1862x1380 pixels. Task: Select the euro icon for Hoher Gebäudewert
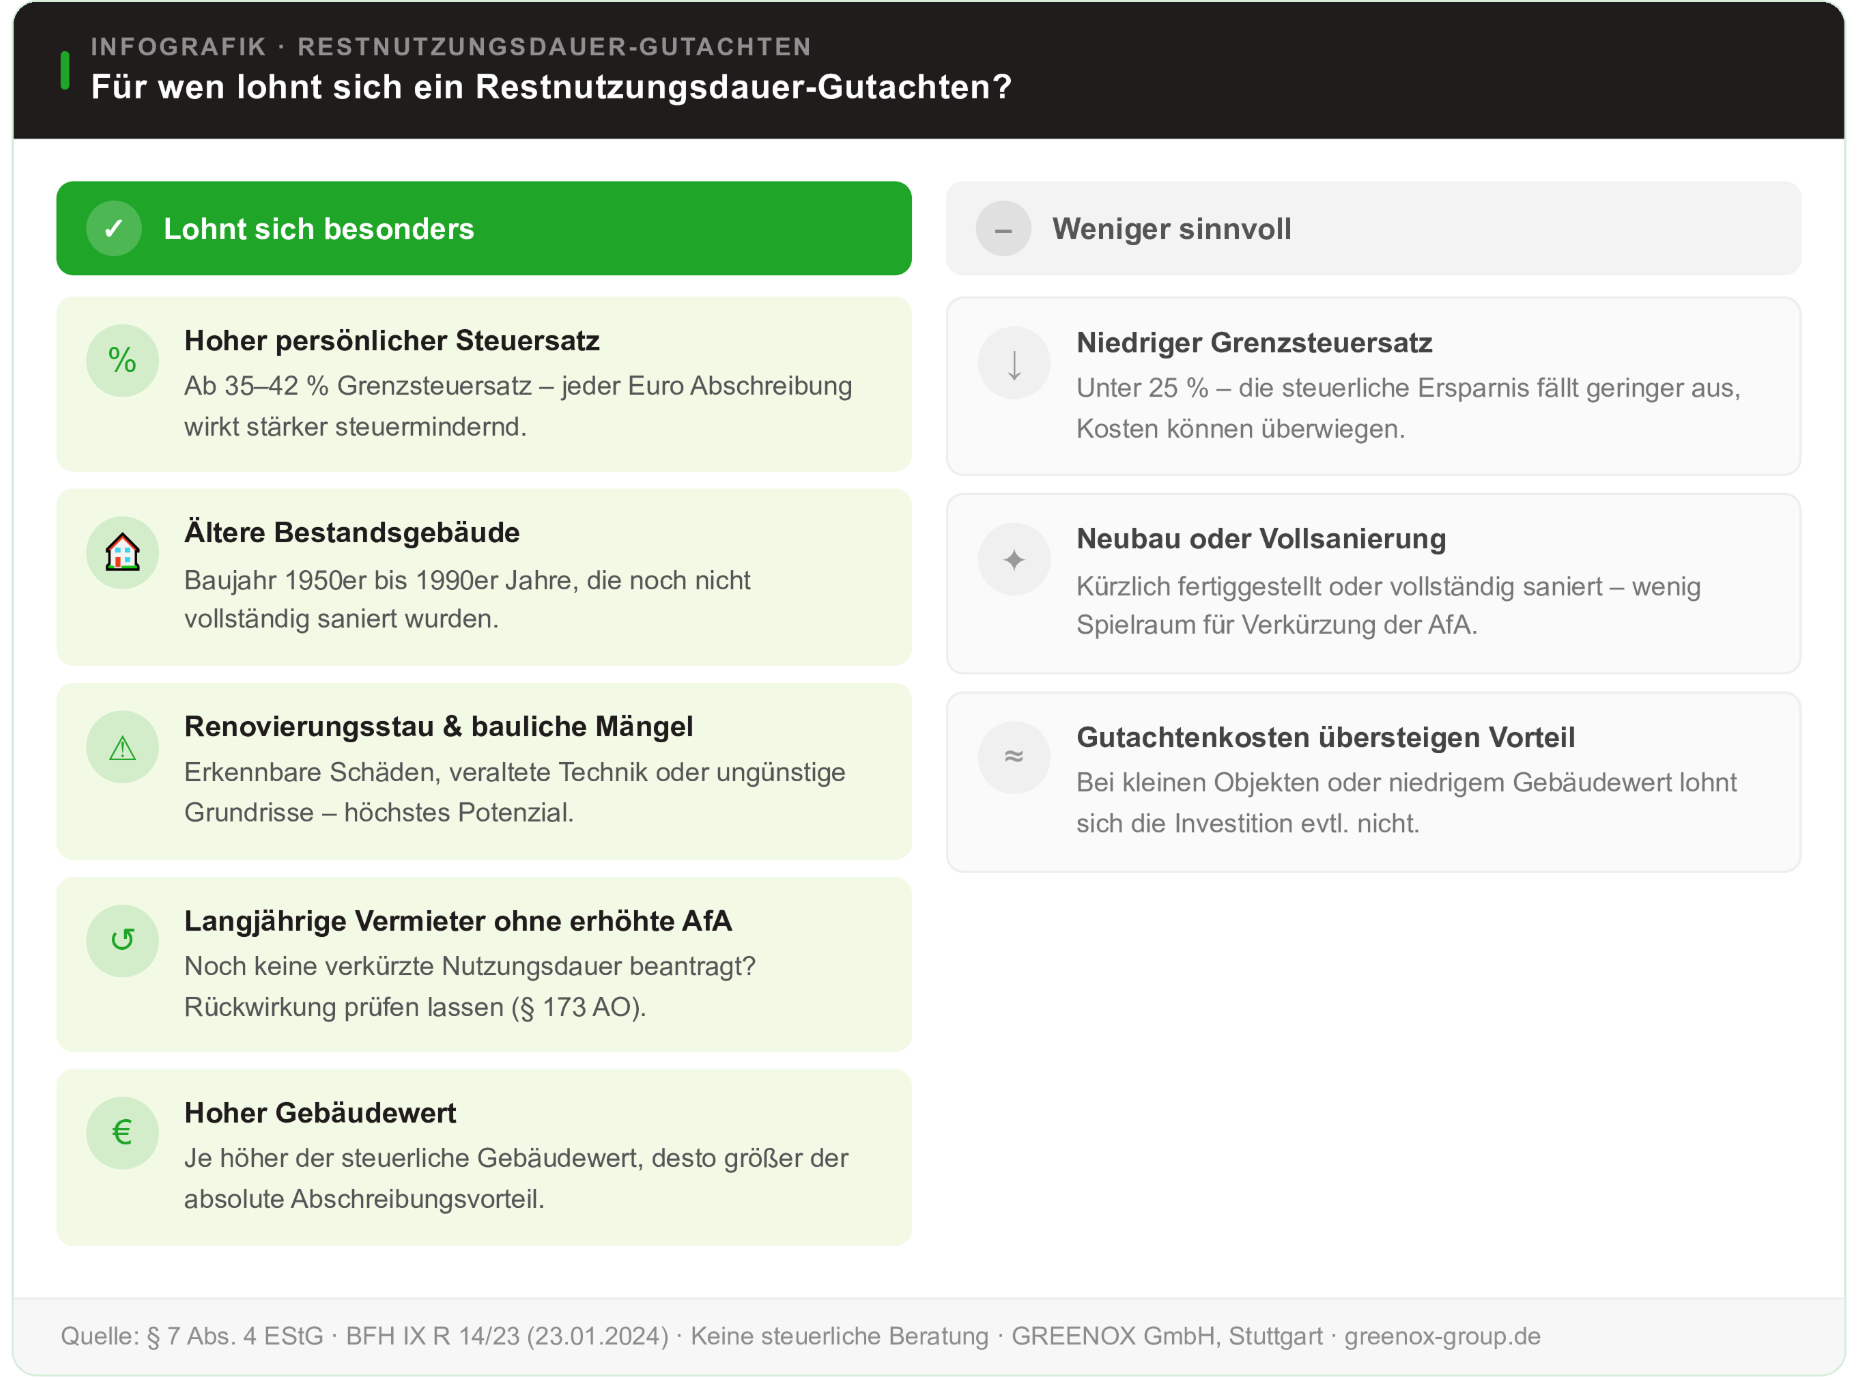[122, 1132]
